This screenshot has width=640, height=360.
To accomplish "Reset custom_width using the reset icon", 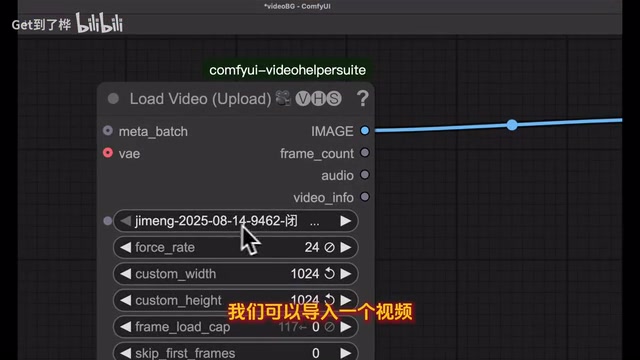I will coord(329,273).
